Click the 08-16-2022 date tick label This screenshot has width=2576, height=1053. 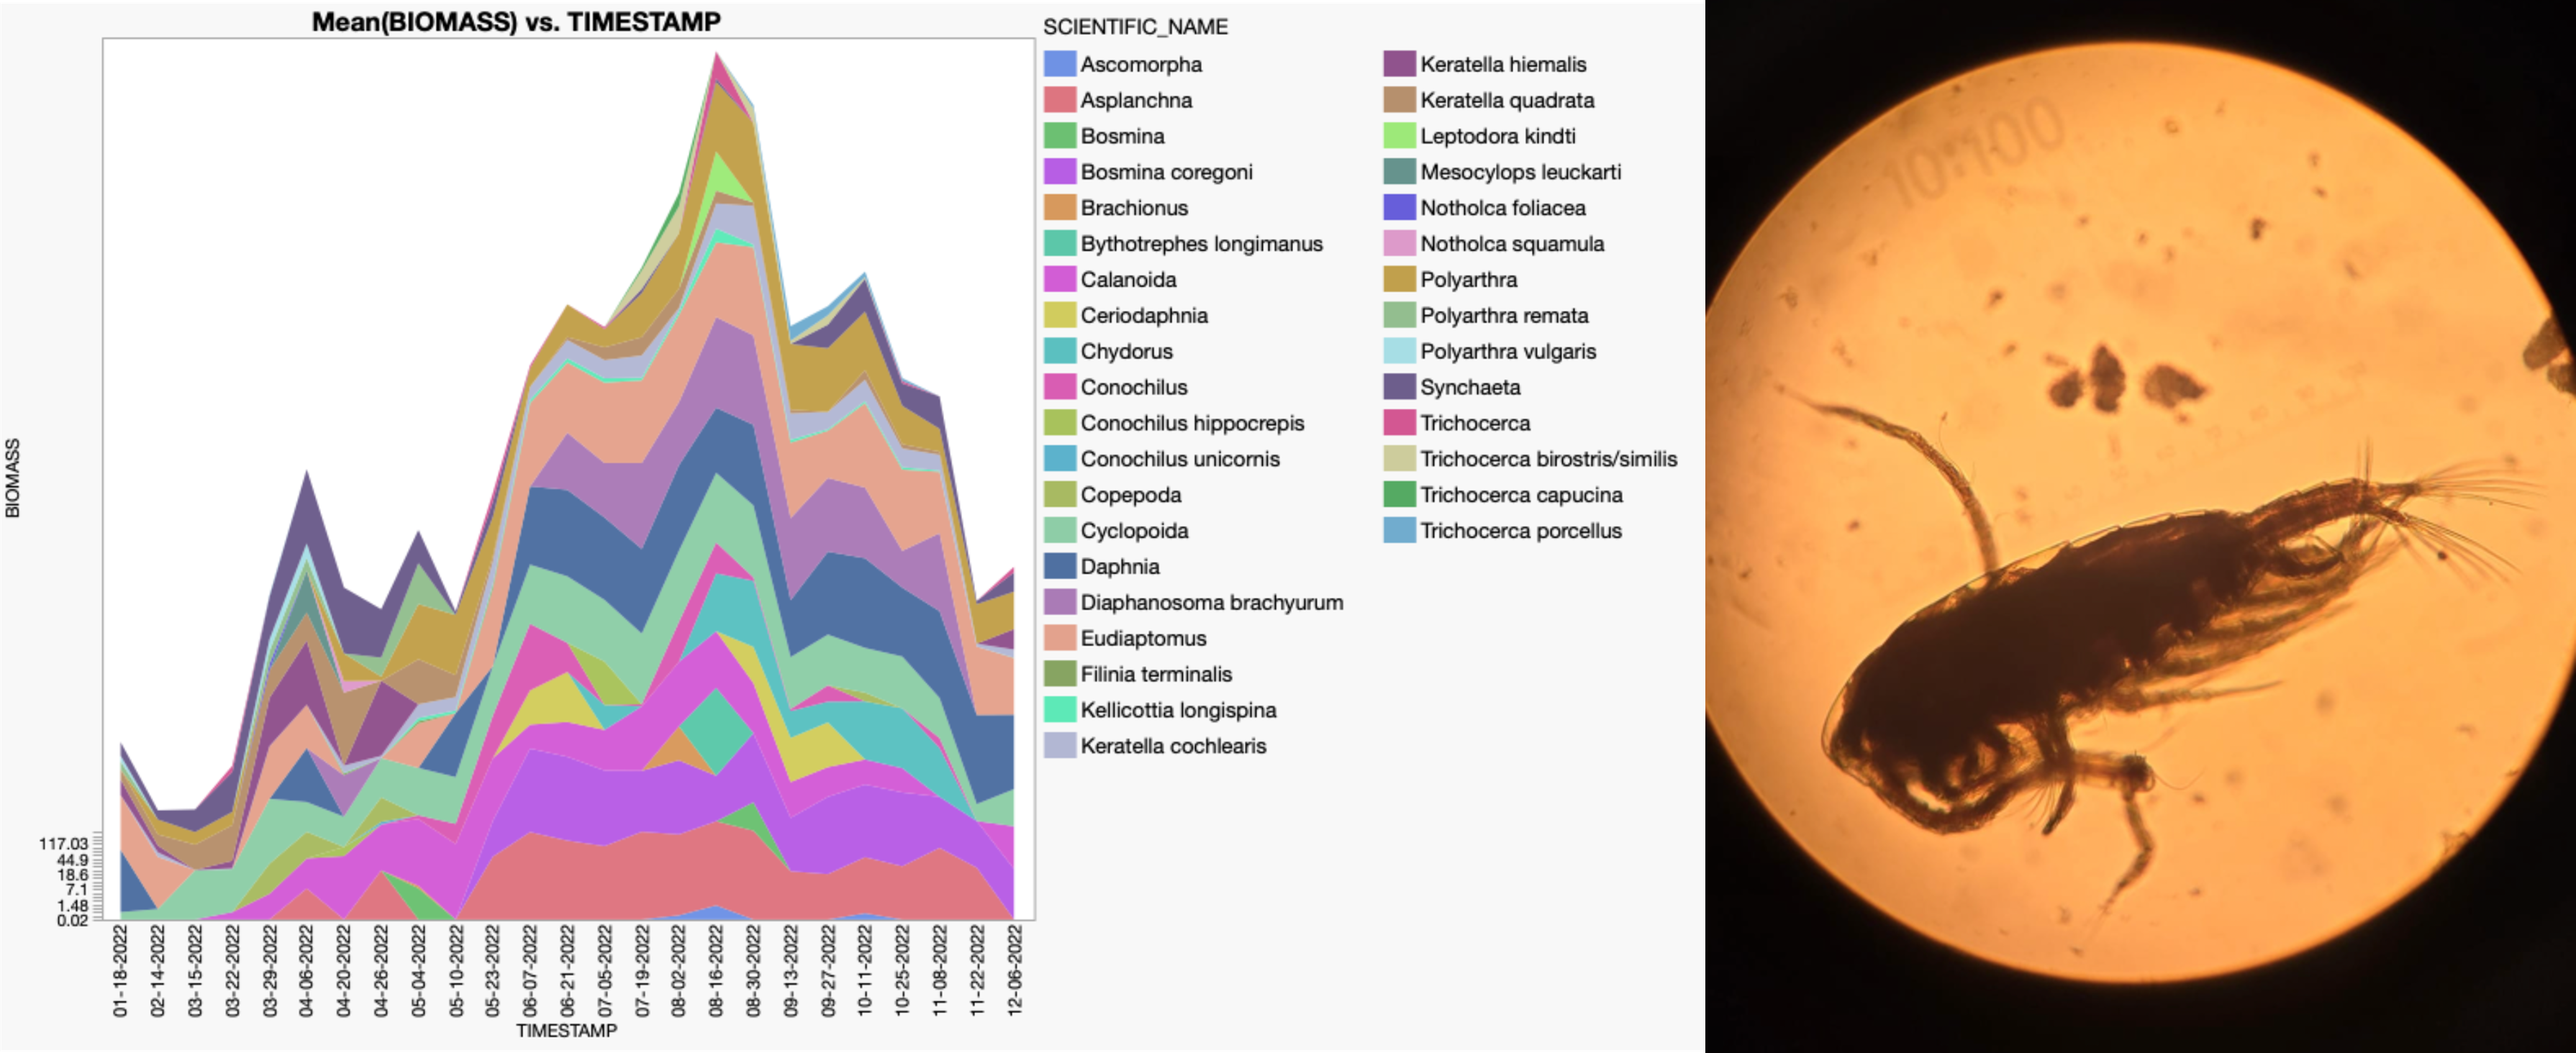716,970
